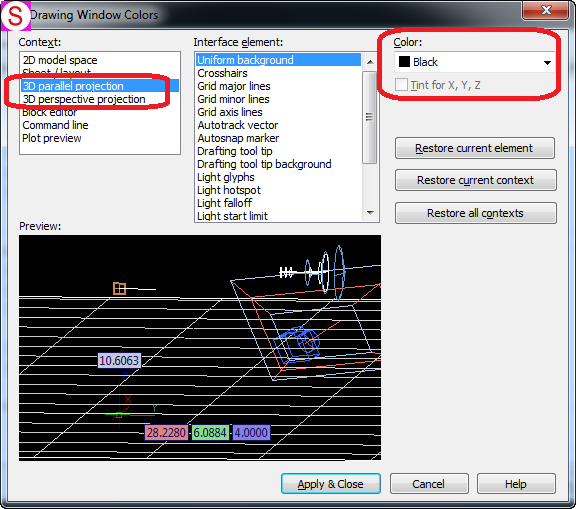This screenshot has height=509, width=576.
Task: Select Command line context
Action: pyautogui.click(x=100, y=125)
